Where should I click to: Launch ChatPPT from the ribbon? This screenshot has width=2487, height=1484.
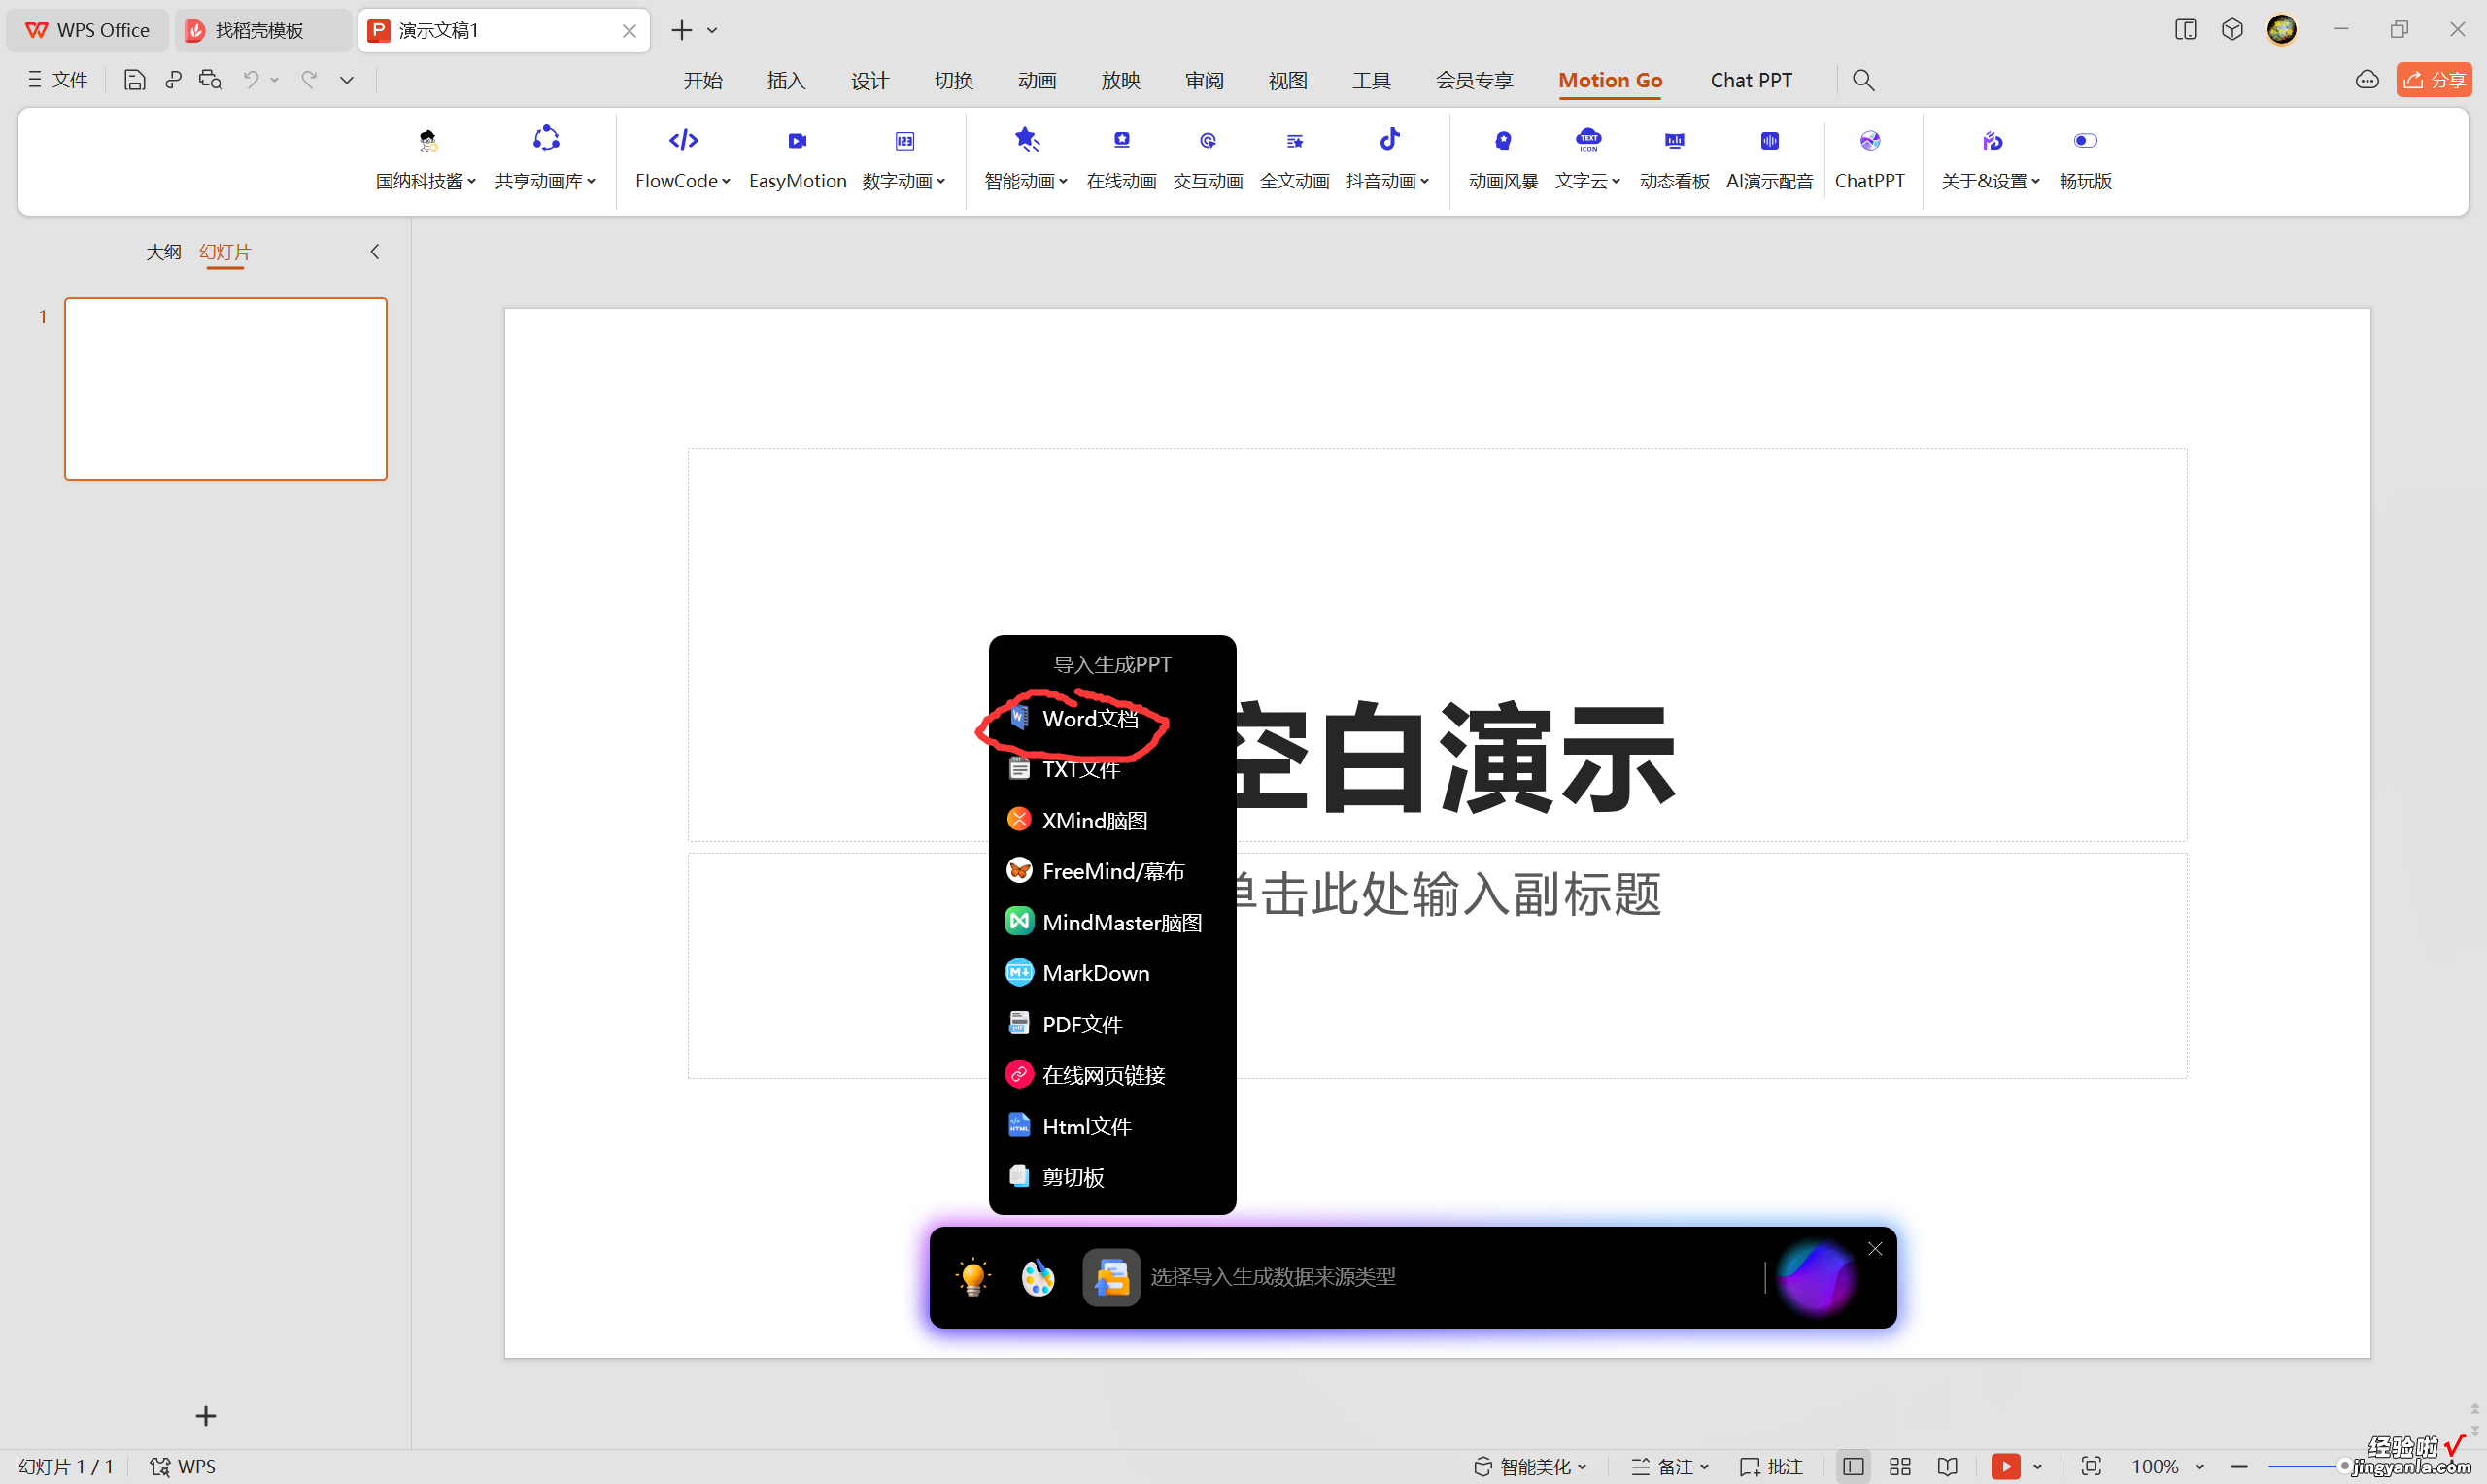pos(1869,158)
